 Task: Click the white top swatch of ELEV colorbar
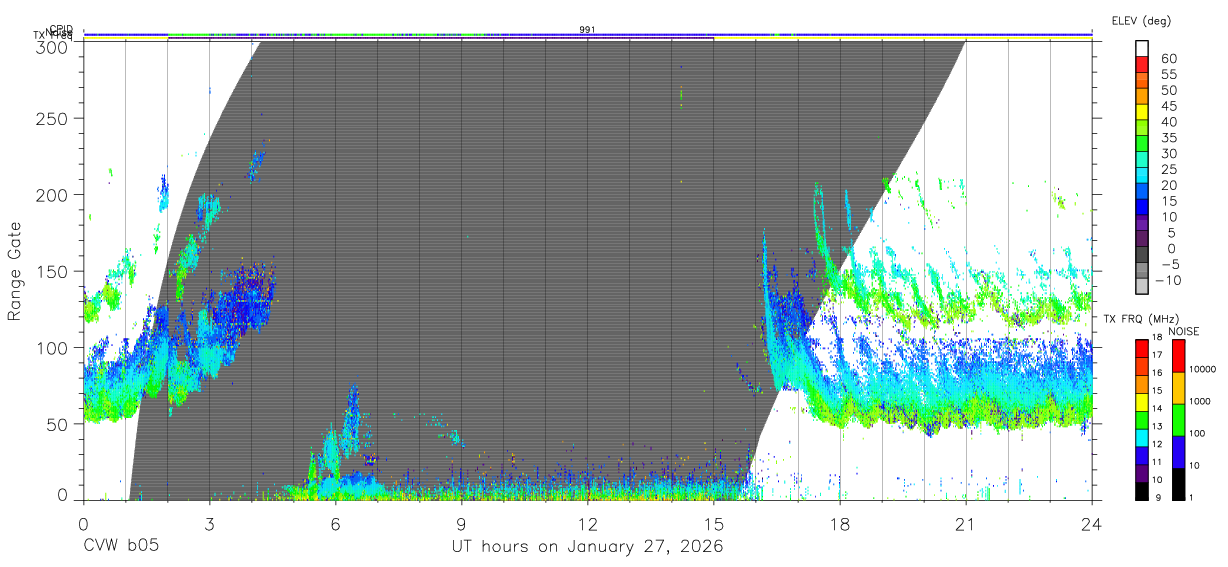pos(1142,49)
